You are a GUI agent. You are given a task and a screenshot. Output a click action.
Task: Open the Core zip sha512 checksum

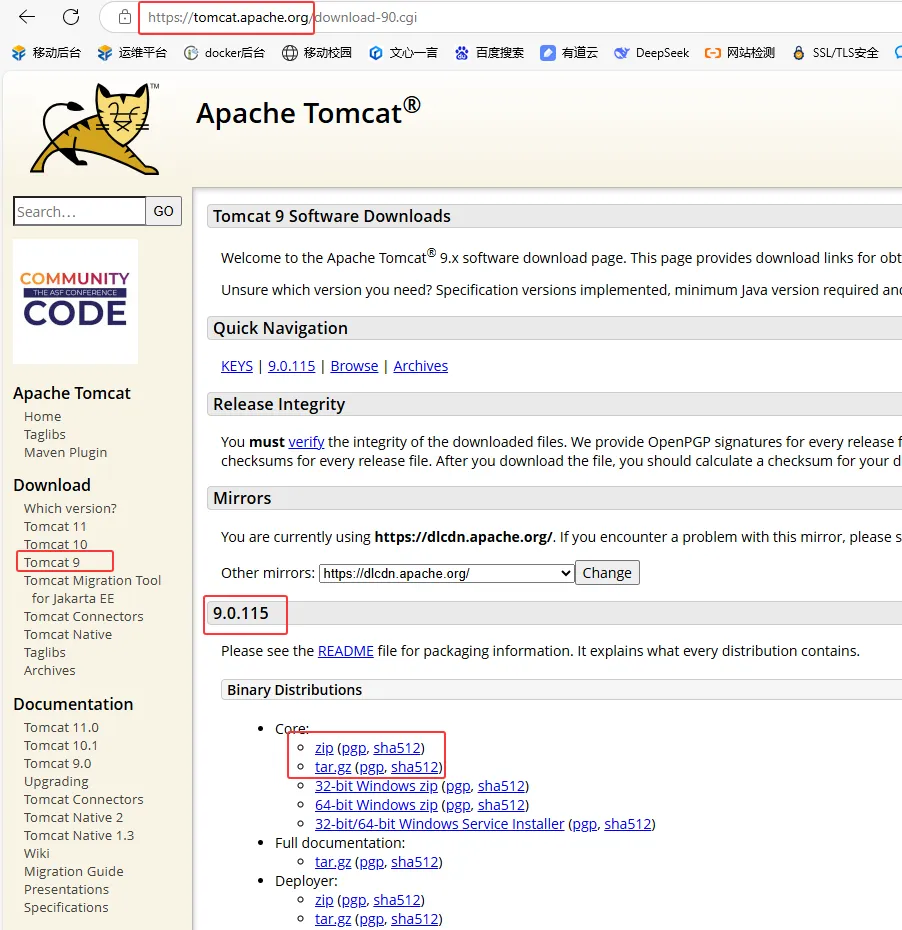(397, 748)
